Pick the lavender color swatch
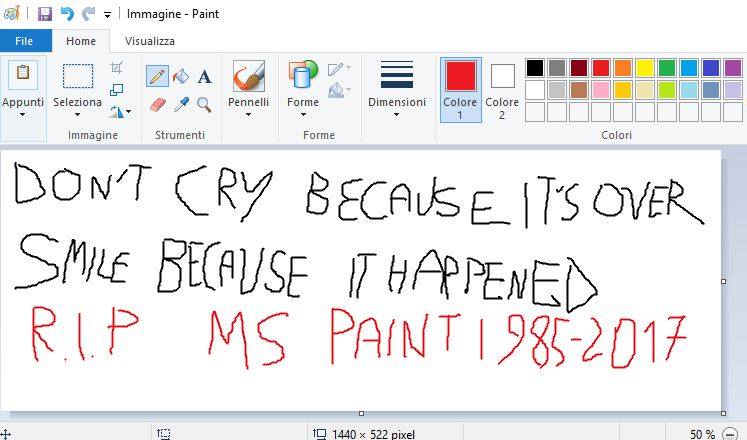This screenshot has width=747, height=440. tap(733, 90)
